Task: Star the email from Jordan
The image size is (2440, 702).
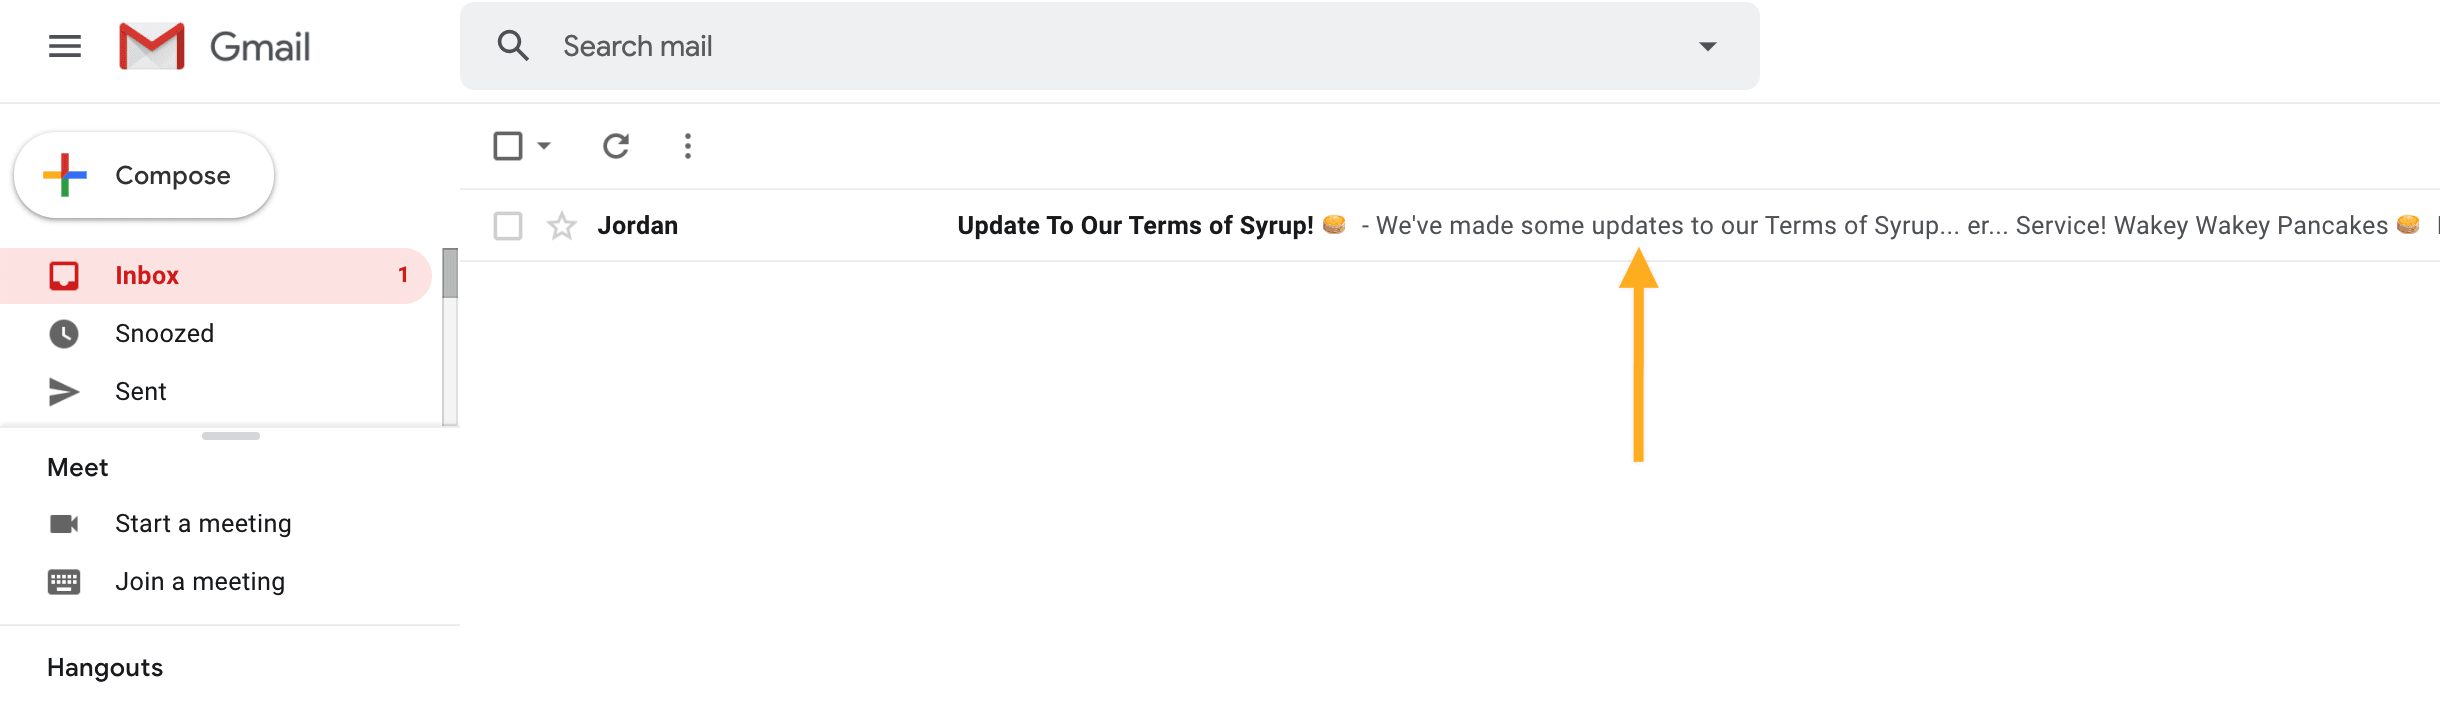Action: click(562, 226)
